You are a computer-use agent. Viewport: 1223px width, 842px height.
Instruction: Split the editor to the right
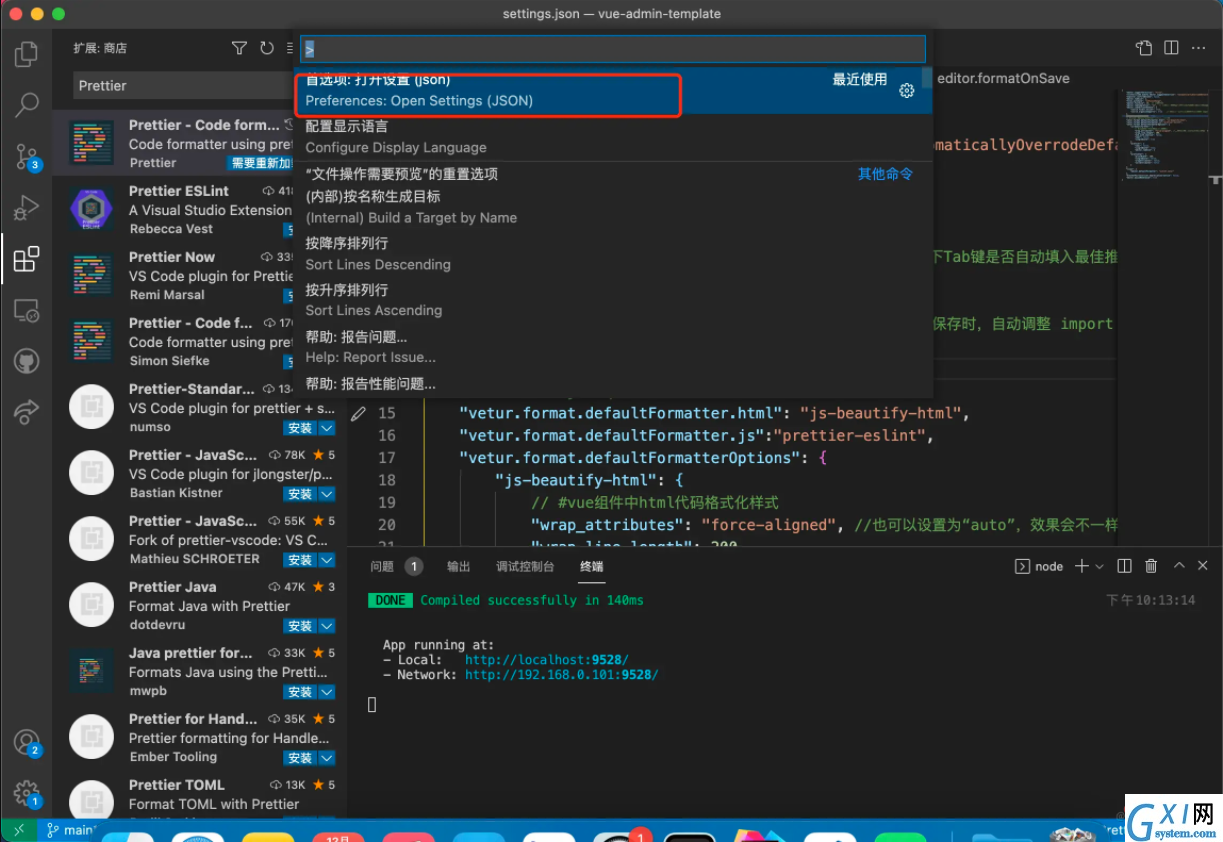pos(1171,48)
